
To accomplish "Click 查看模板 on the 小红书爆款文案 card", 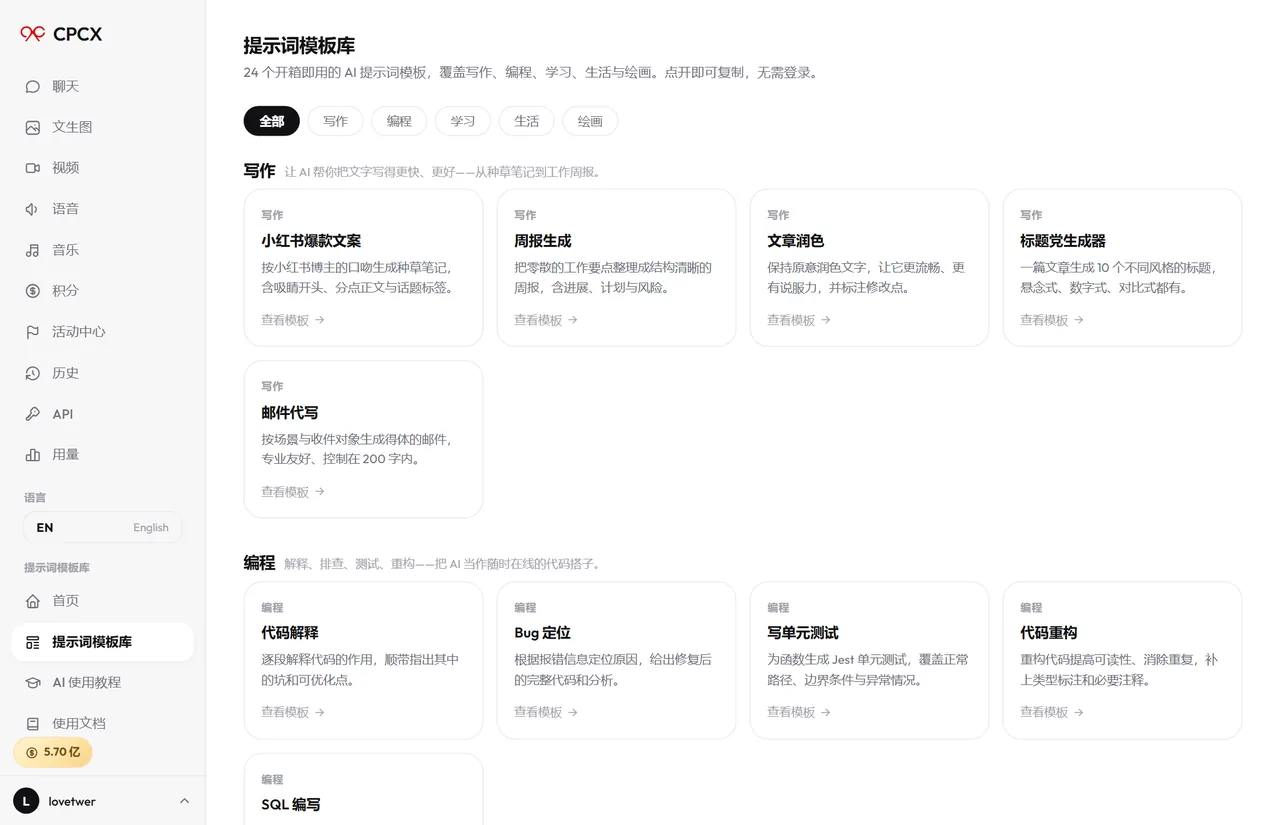I will click(x=293, y=320).
